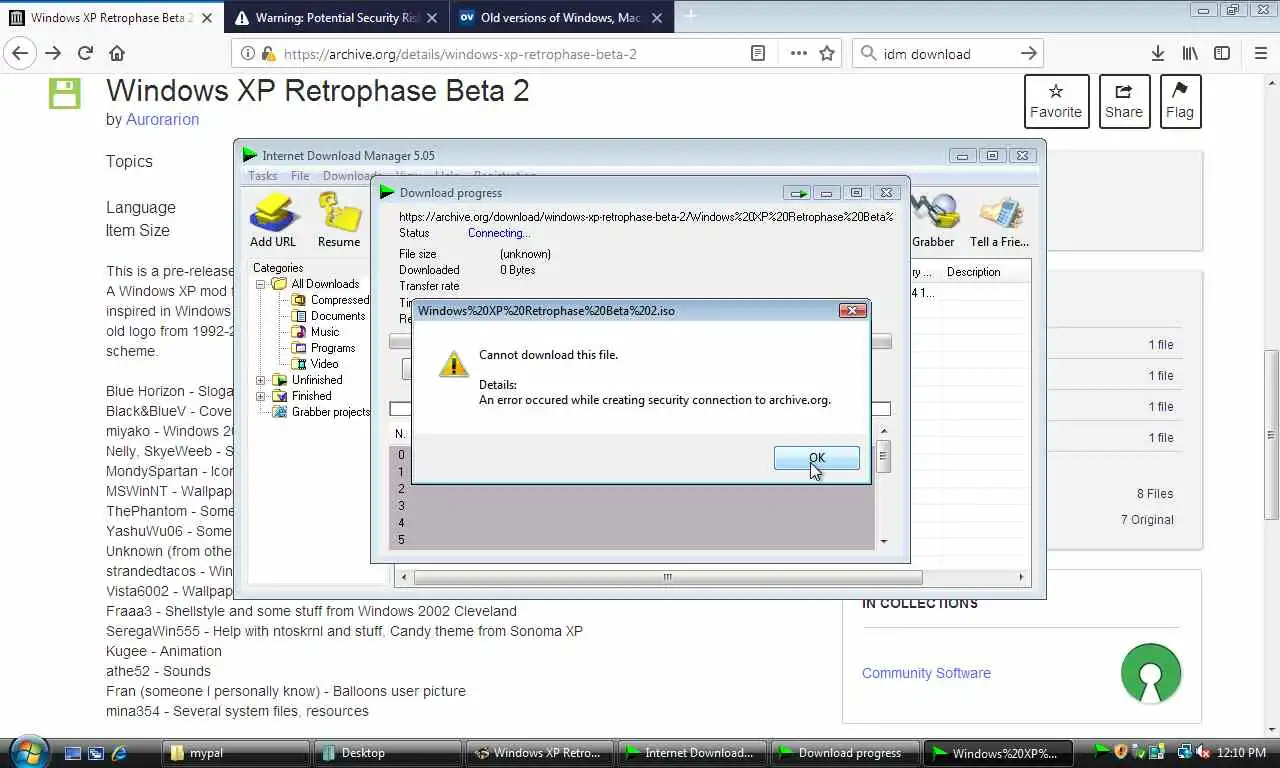
Task: Select the Music category folder
Action: [x=315, y=332]
